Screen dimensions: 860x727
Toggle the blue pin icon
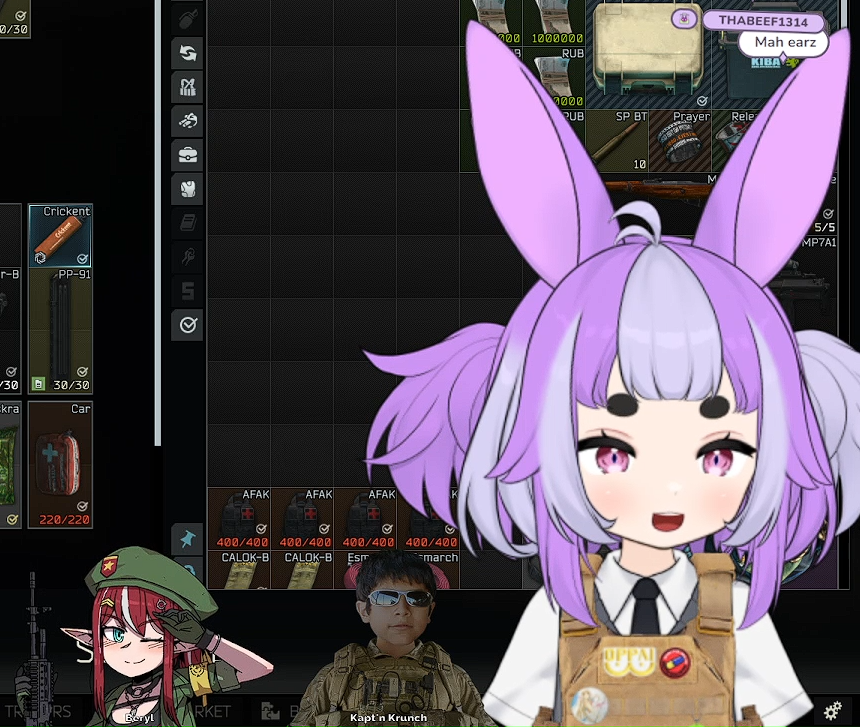[188, 538]
